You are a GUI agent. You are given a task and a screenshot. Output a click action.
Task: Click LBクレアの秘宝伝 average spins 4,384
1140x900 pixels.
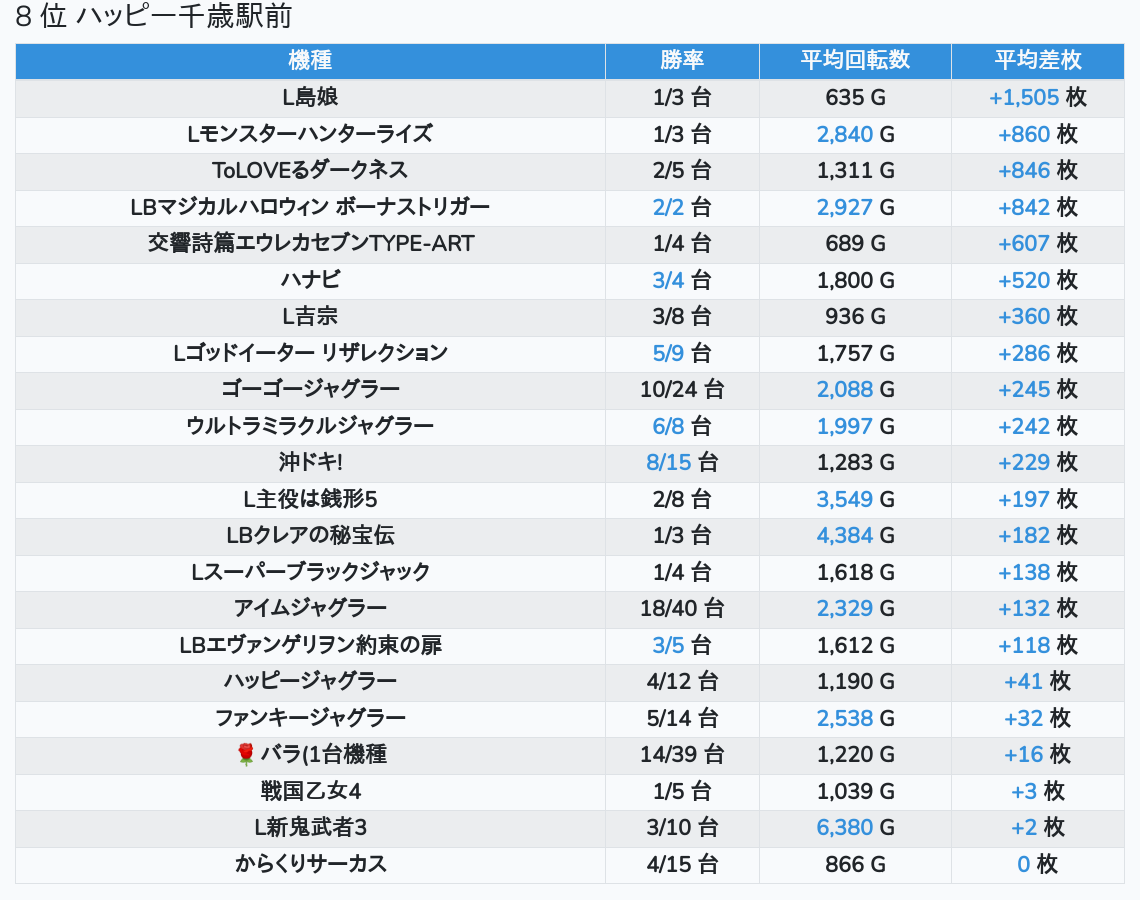coord(845,536)
